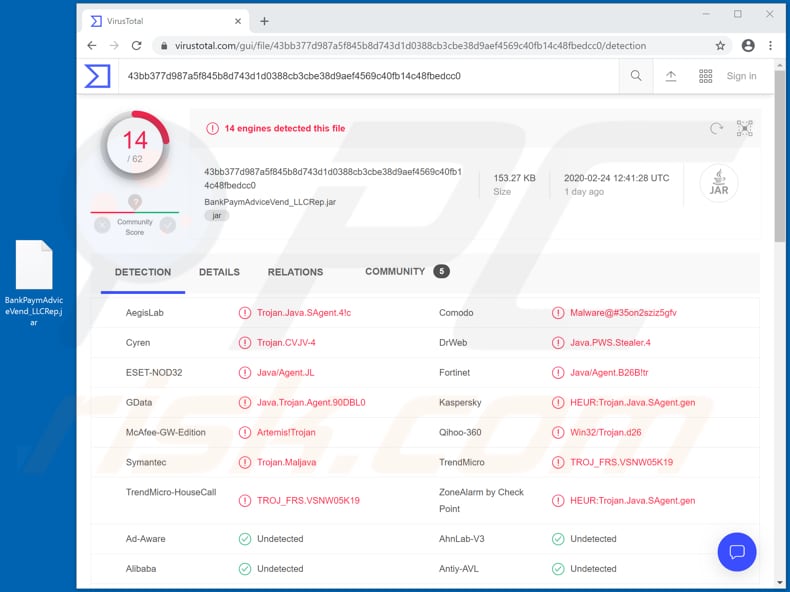Vote negative on community score
Viewport: 790px width, 592px height.
[x=102, y=225]
